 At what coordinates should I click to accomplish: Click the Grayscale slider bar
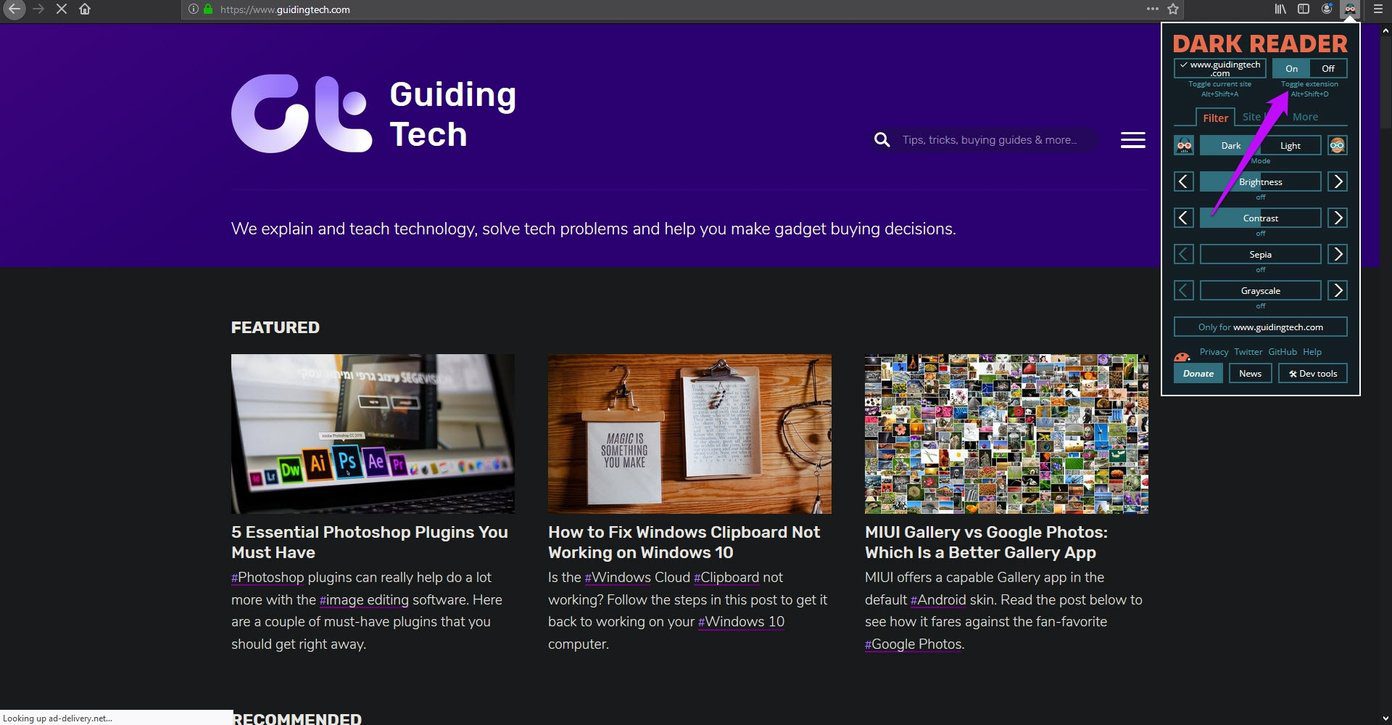tap(1260, 290)
